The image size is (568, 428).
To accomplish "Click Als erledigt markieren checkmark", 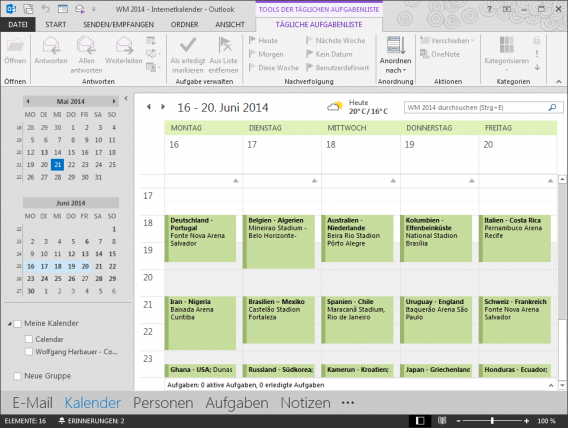I will click(x=188, y=45).
